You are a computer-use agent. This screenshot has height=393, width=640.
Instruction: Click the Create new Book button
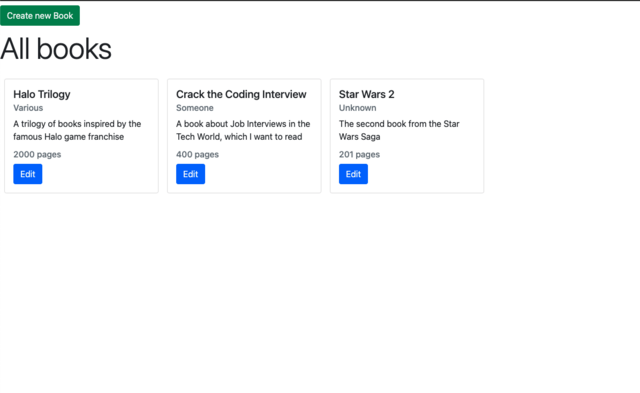(x=40, y=16)
